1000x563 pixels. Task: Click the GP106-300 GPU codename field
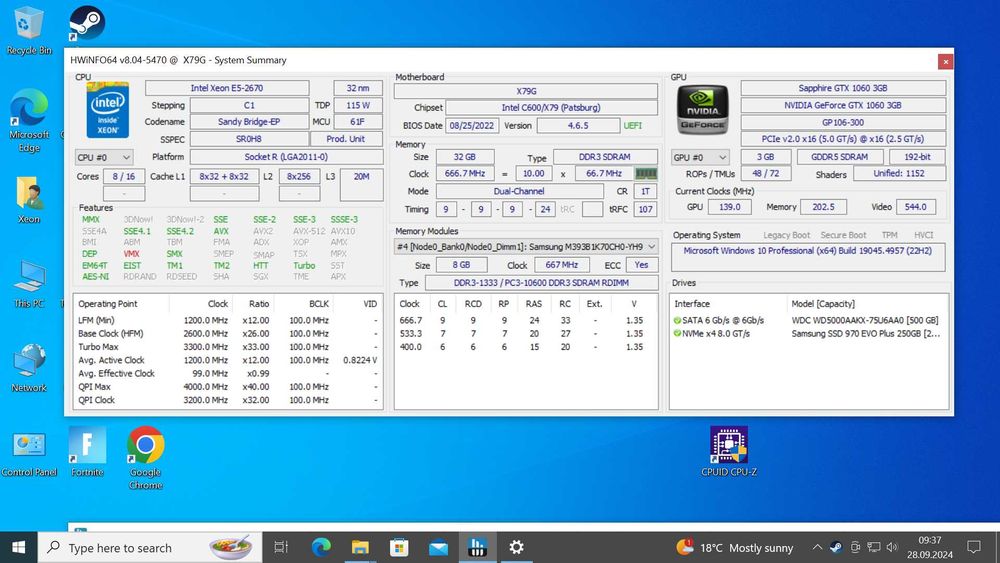(843, 122)
